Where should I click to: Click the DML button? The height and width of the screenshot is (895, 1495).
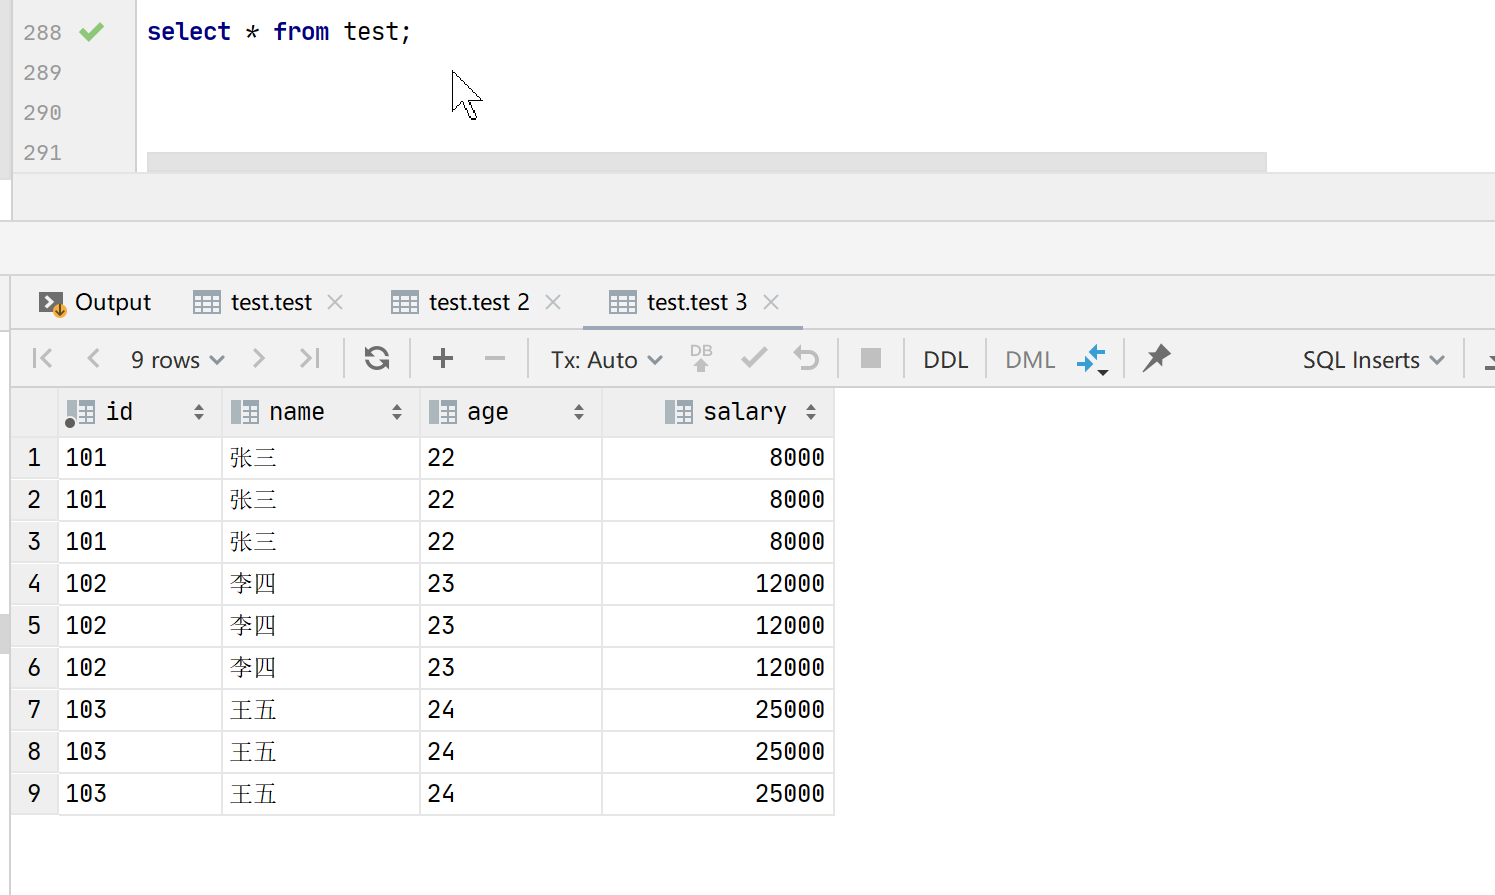(x=1029, y=360)
